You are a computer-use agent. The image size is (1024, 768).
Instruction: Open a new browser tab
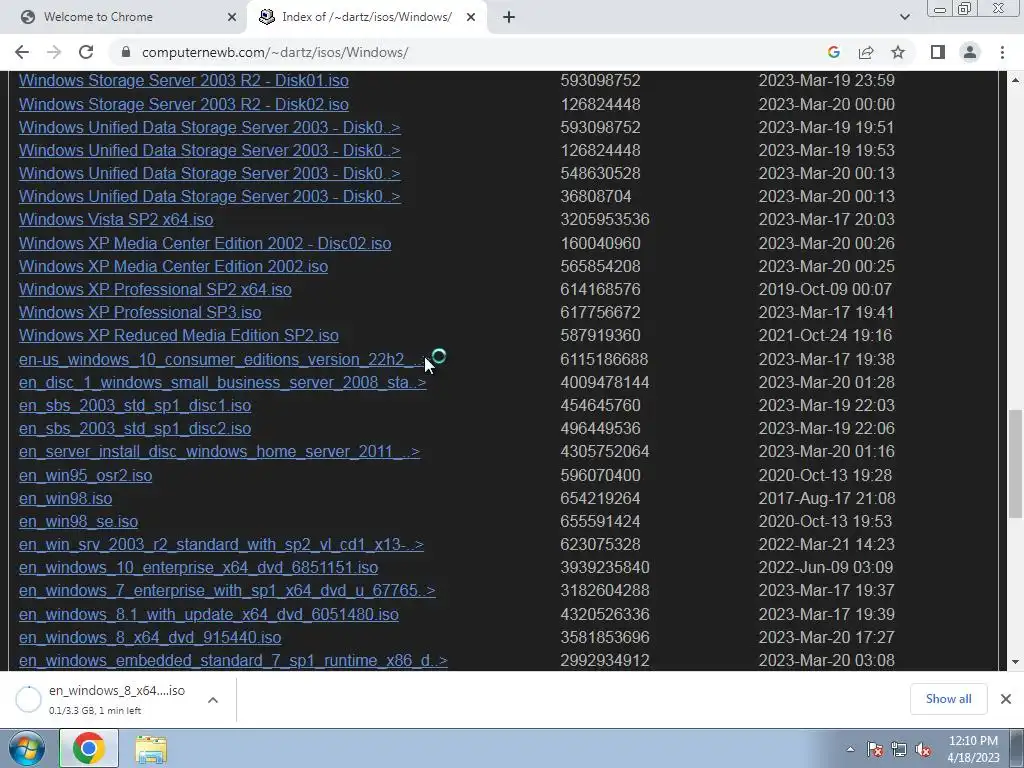509,17
